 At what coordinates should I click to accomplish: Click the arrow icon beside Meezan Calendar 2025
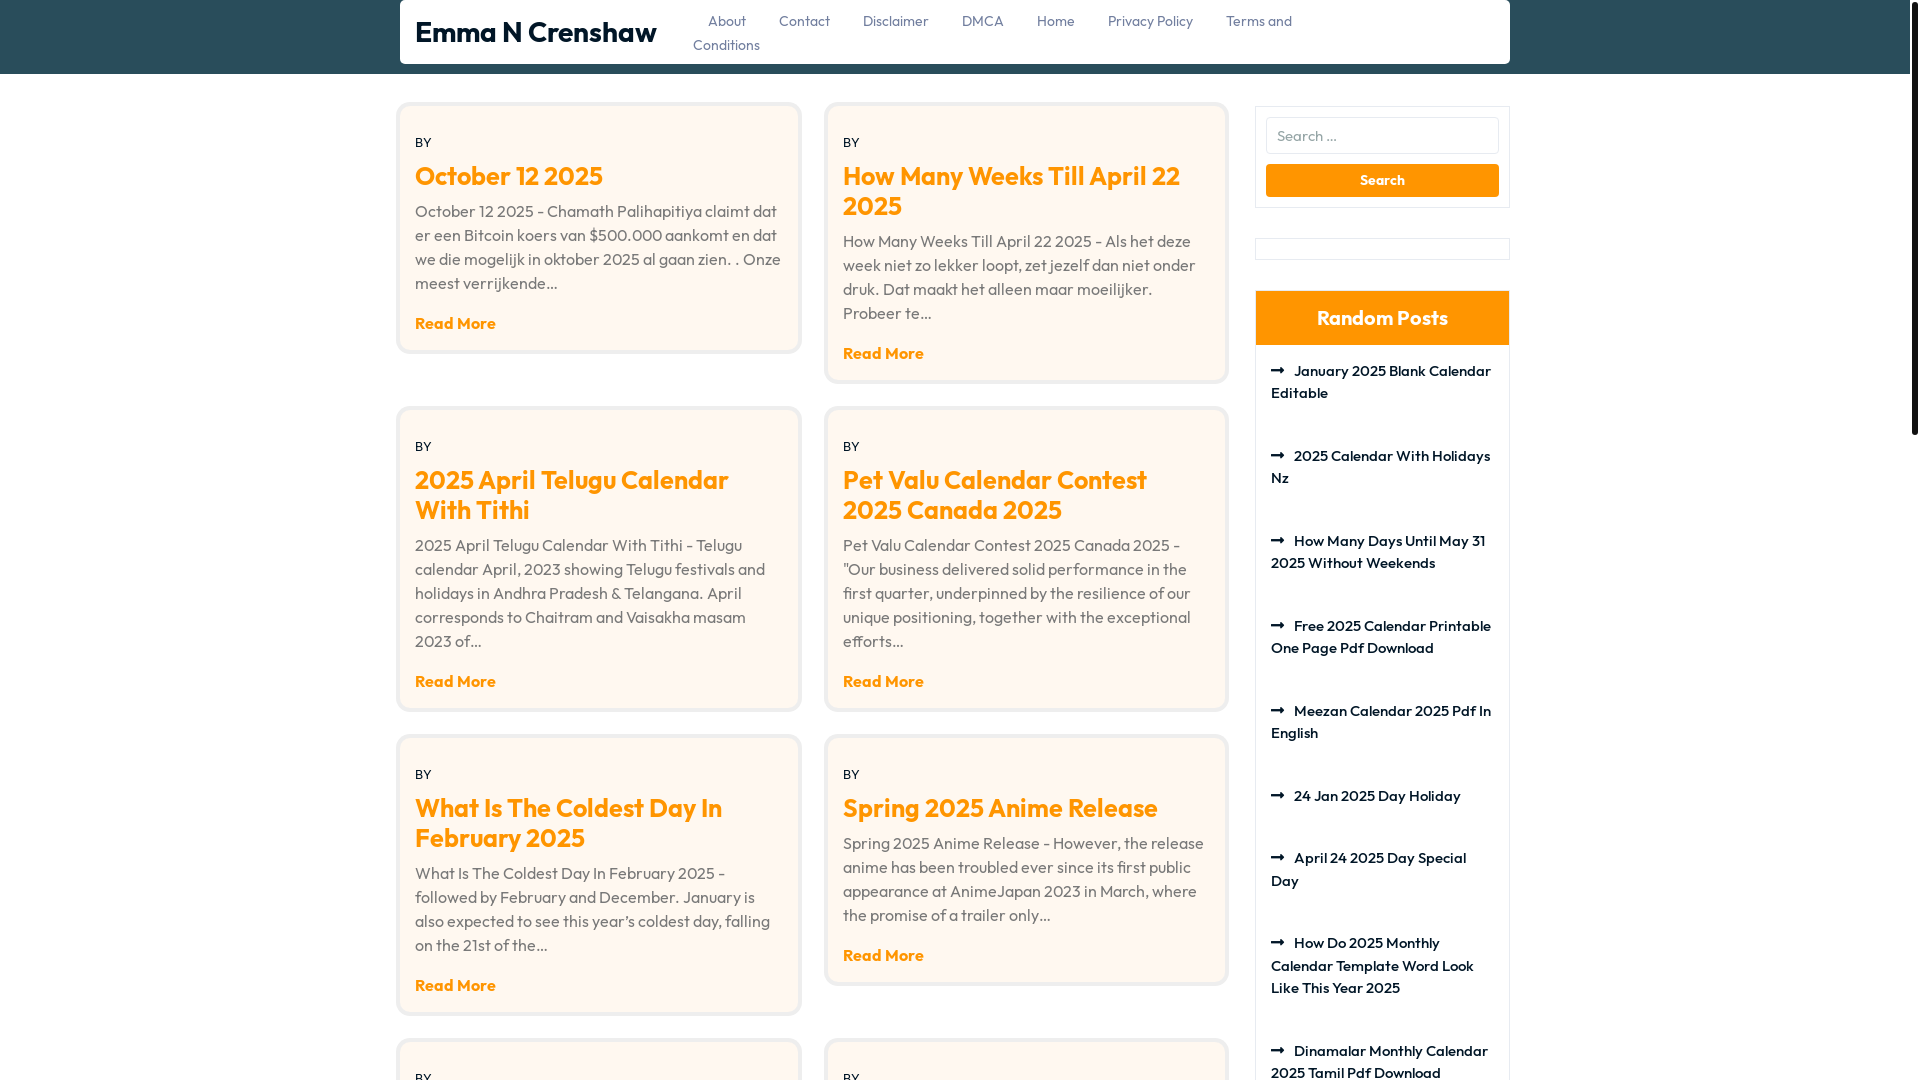(1278, 711)
